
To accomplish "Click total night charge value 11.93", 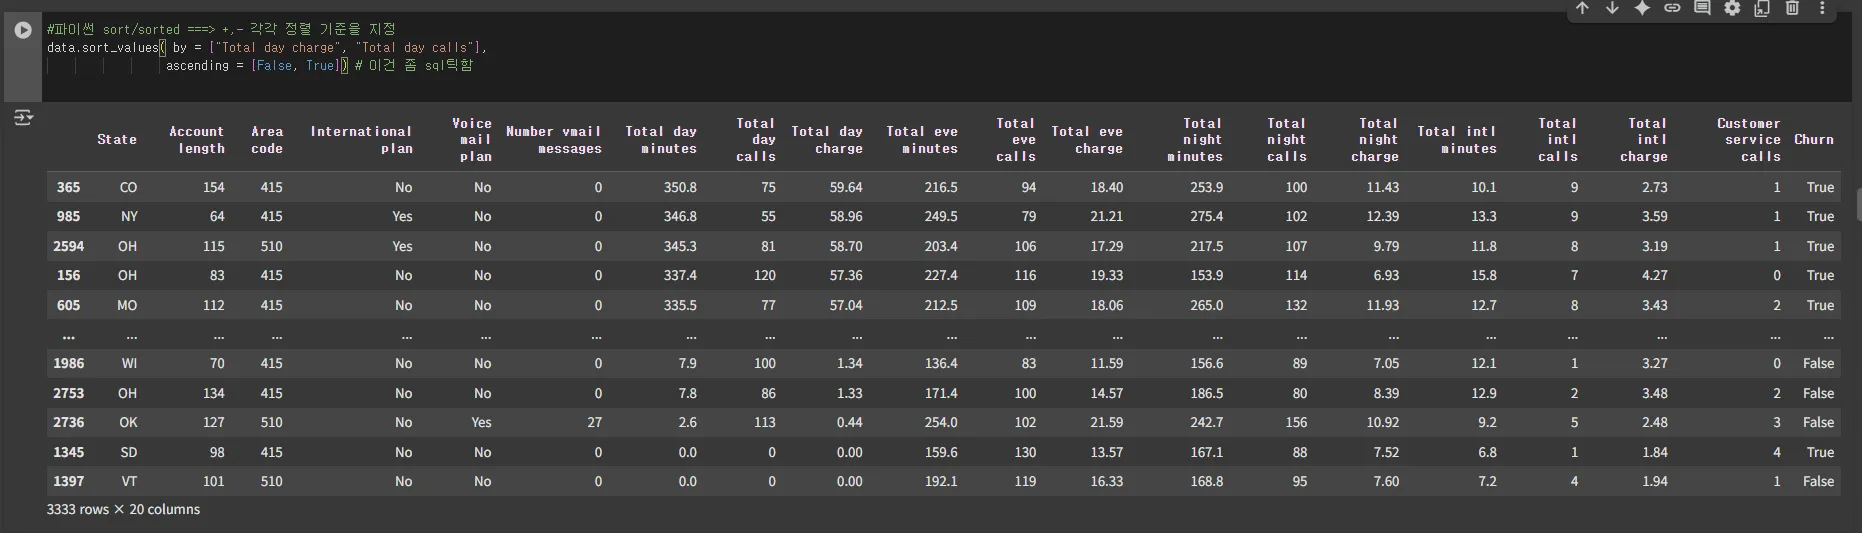I will pos(1382,305).
